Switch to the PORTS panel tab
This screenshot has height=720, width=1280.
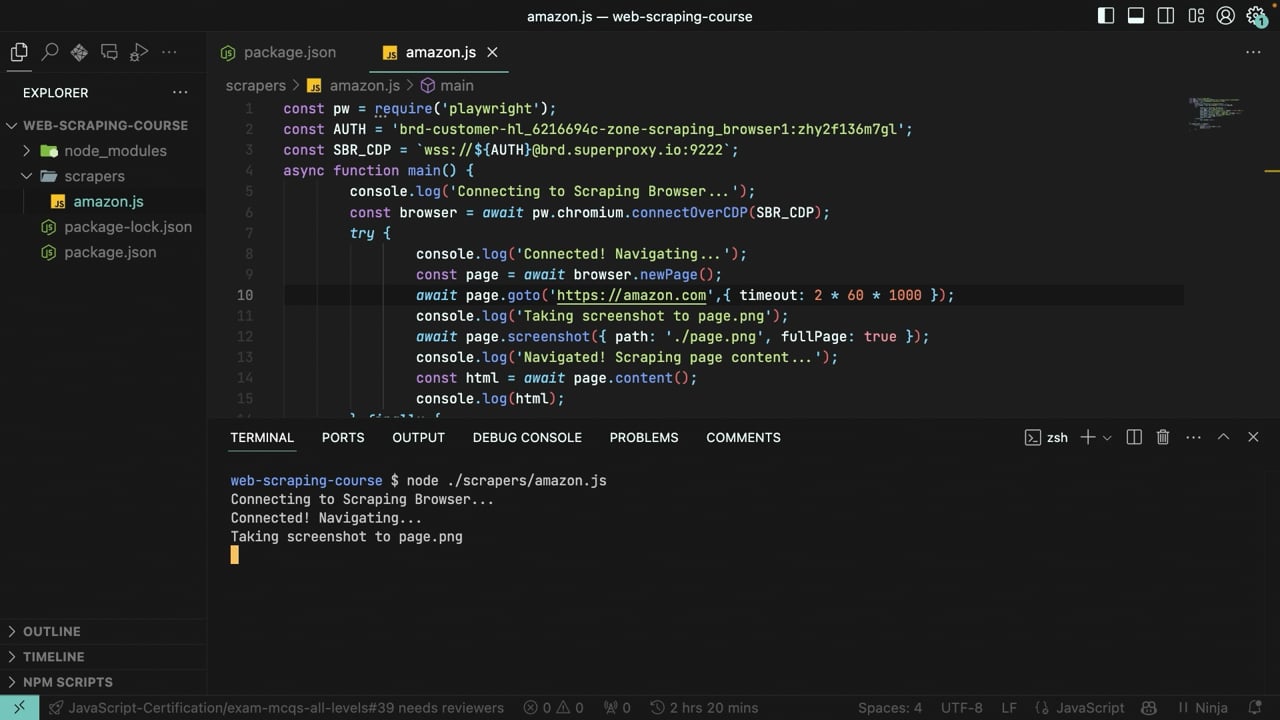pyautogui.click(x=343, y=437)
